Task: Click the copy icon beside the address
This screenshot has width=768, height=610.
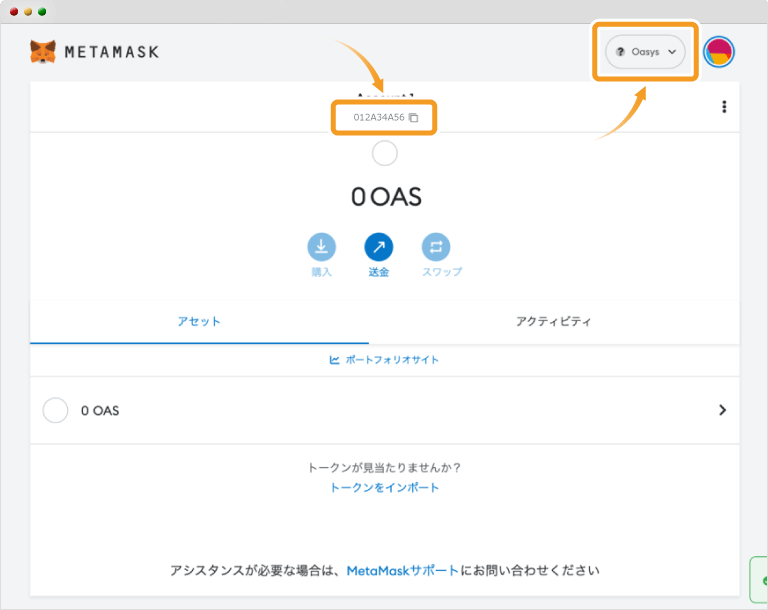Action: pyautogui.click(x=413, y=118)
